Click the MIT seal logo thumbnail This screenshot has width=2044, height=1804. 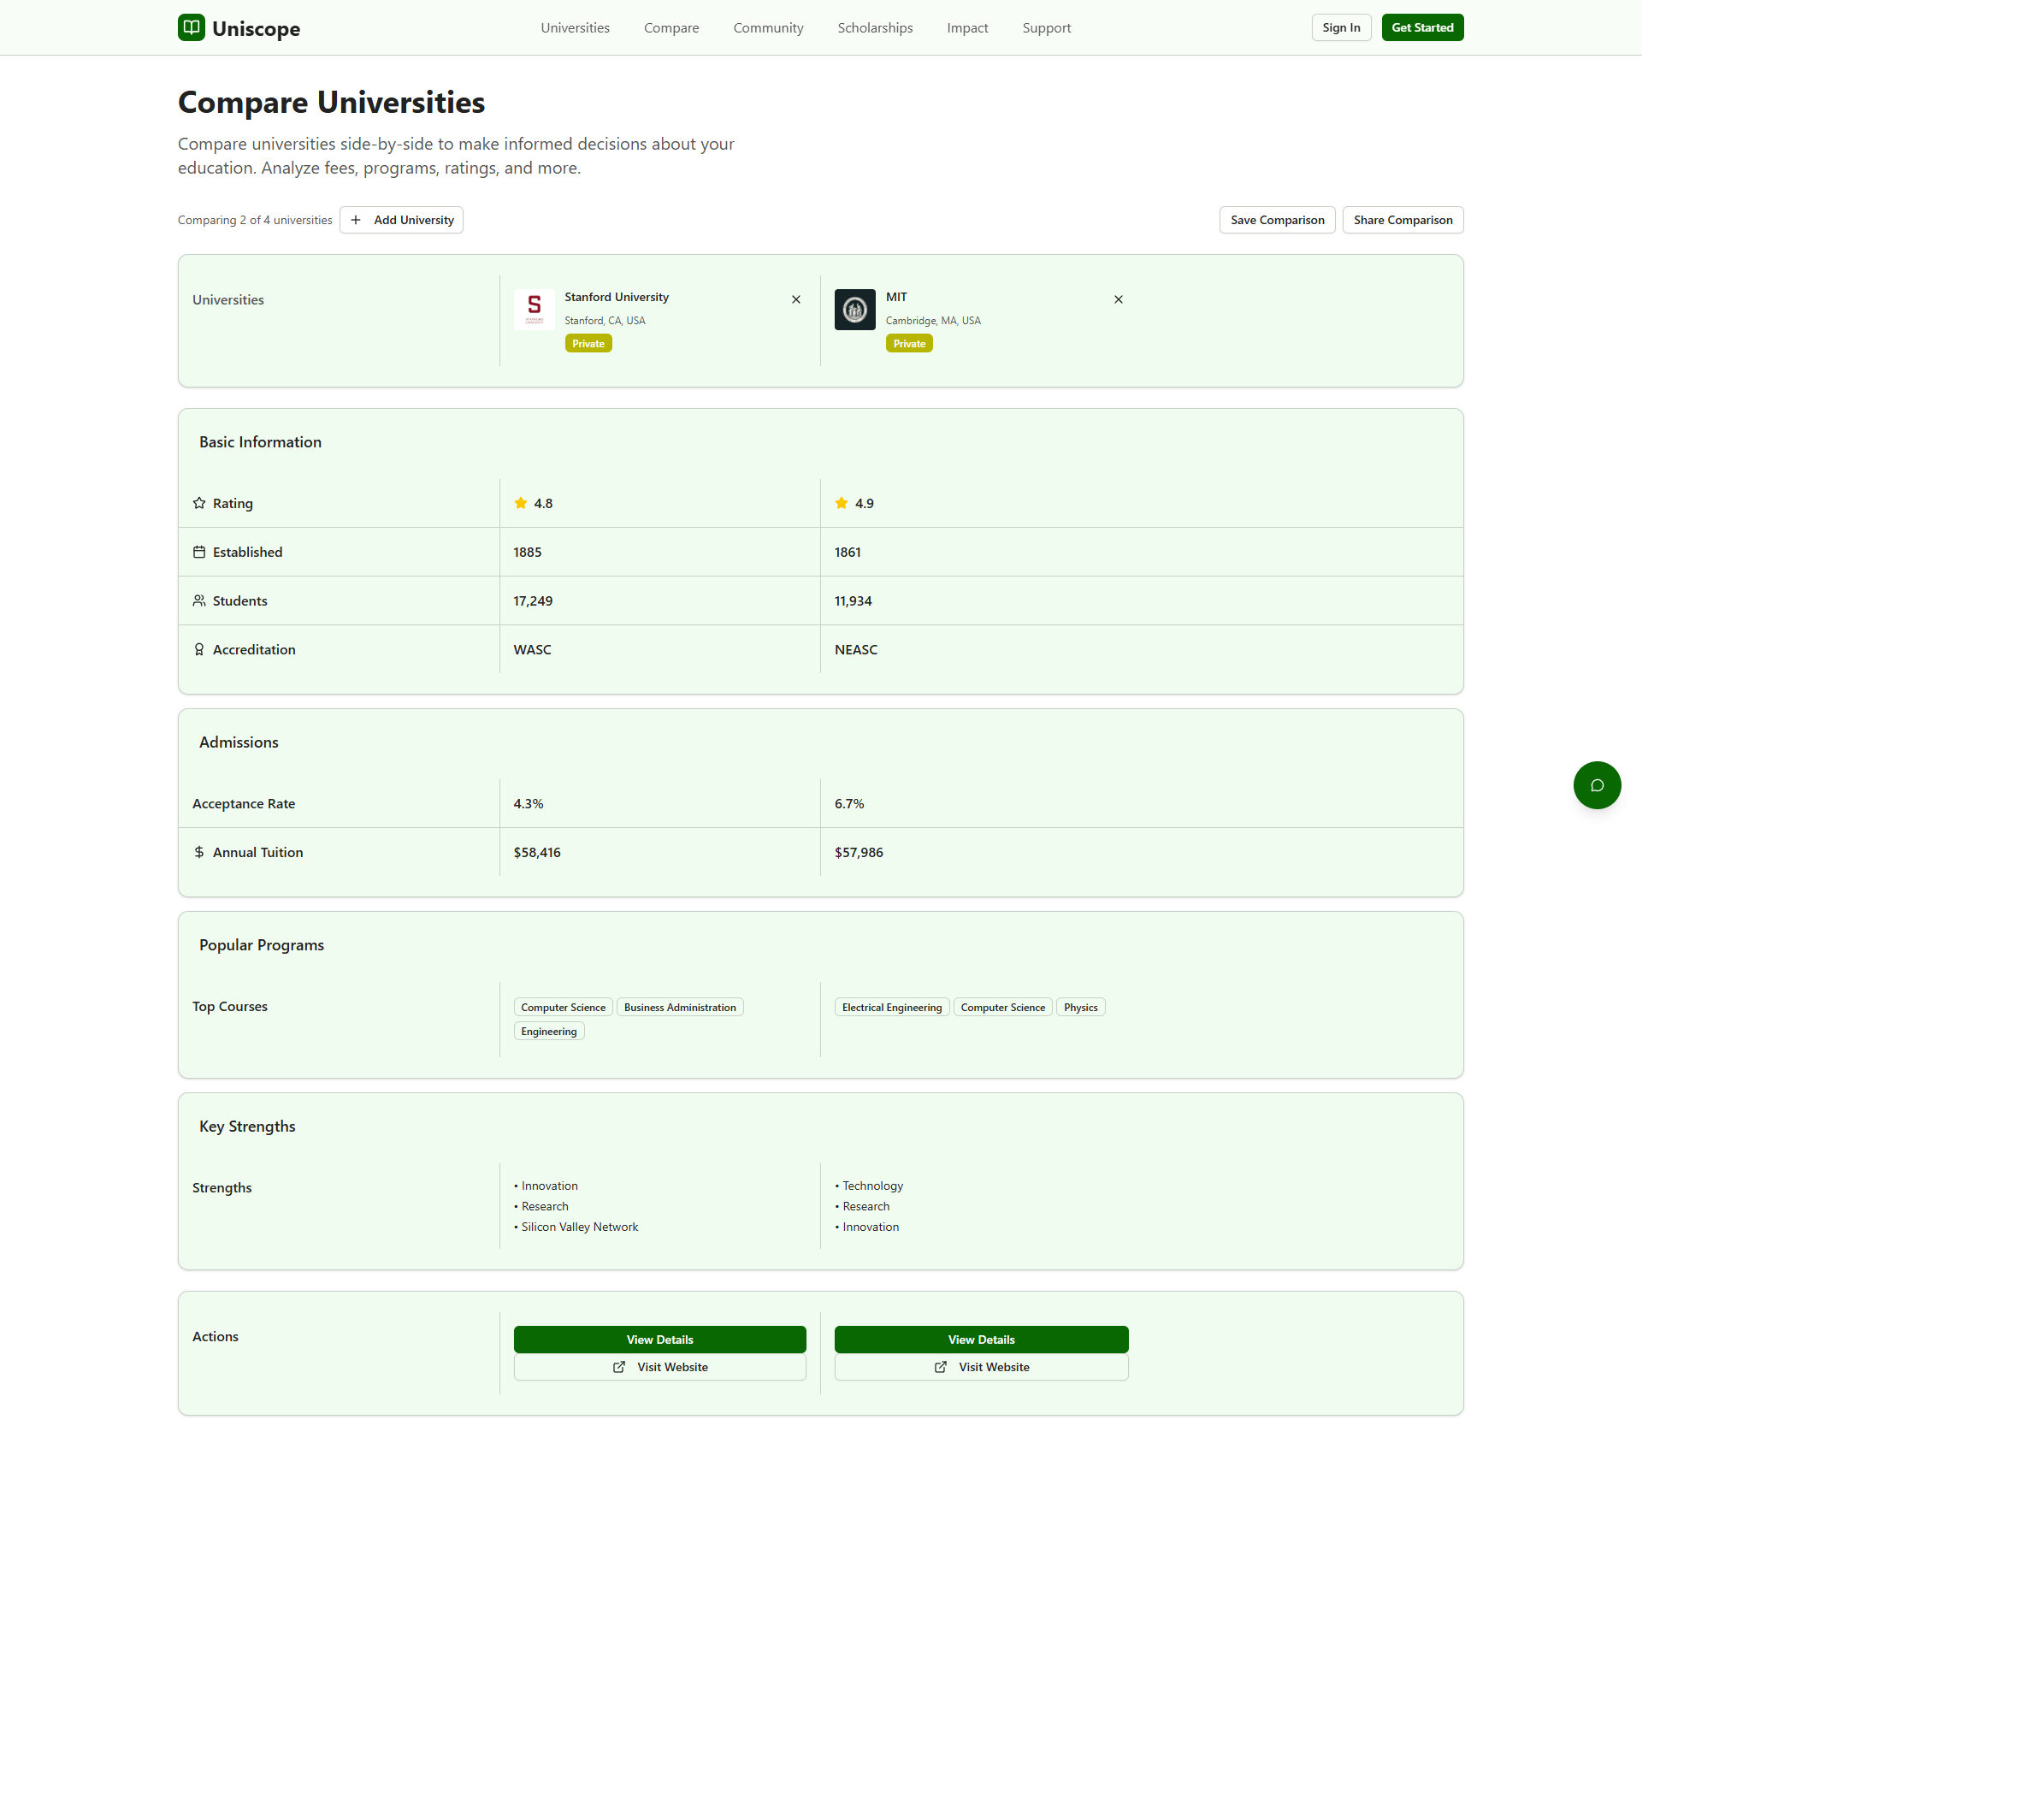pyautogui.click(x=855, y=309)
